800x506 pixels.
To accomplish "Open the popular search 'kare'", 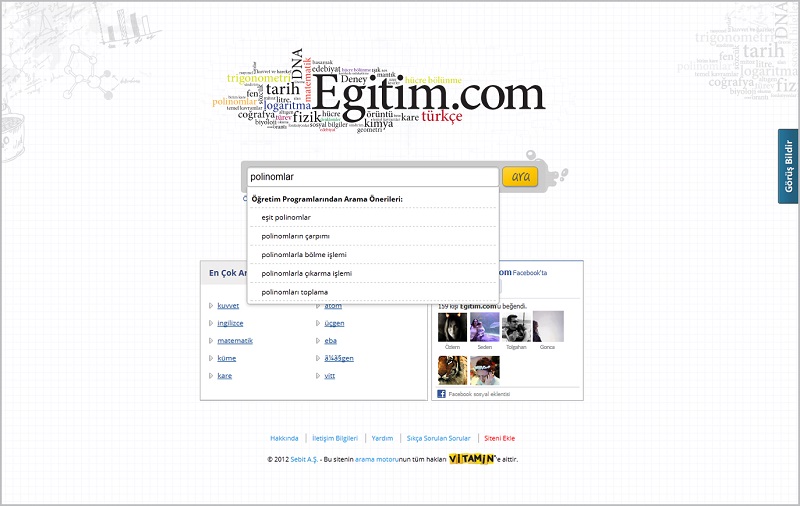I will (x=224, y=375).
